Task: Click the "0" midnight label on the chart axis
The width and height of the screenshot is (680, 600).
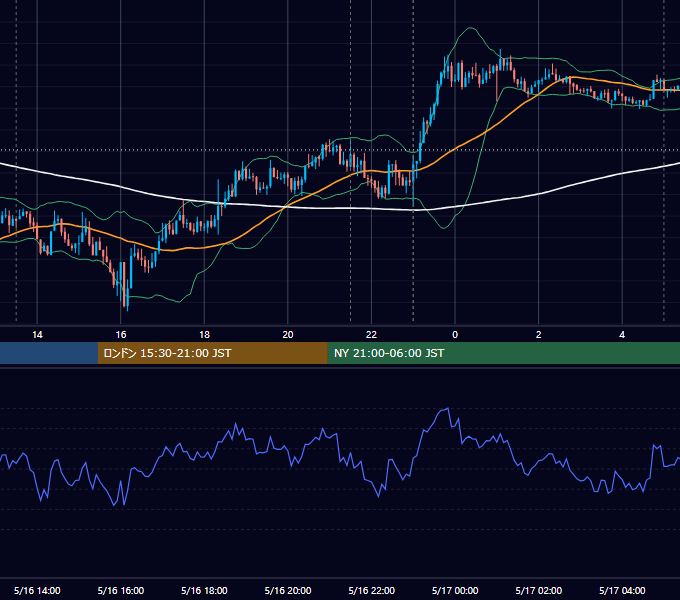Action: pos(455,335)
